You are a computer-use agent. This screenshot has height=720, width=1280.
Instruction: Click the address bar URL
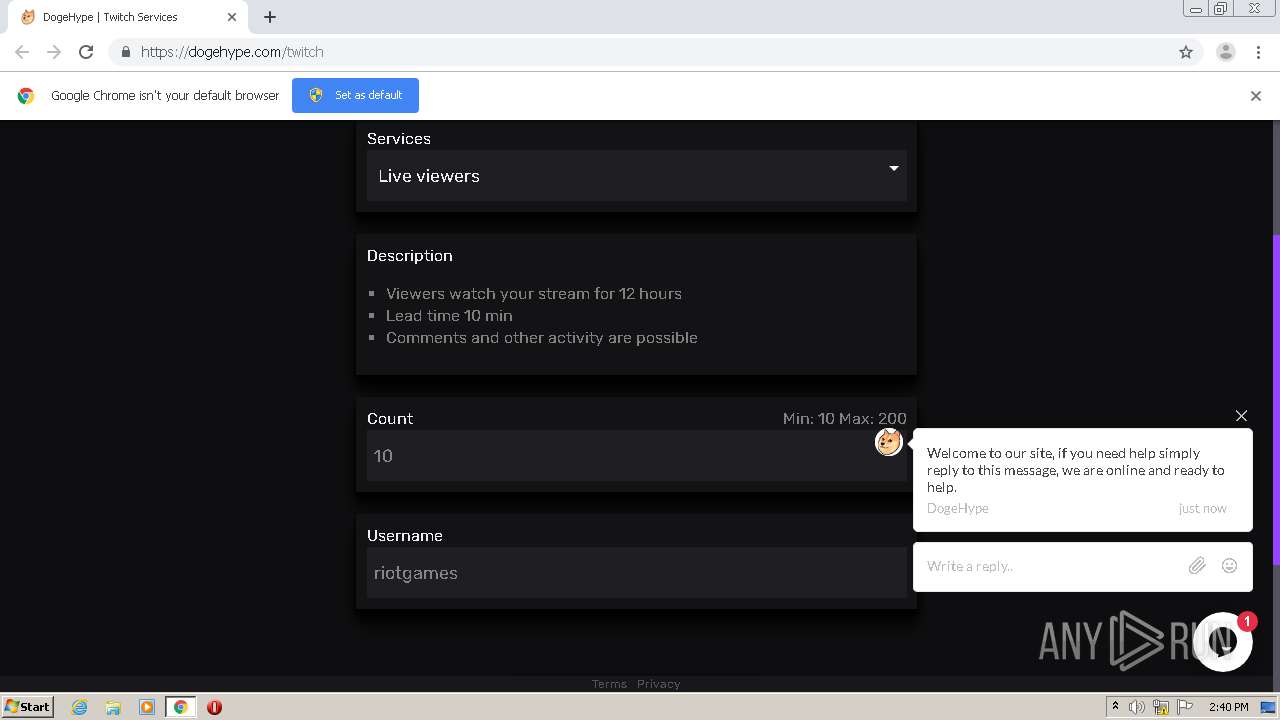(232, 52)
